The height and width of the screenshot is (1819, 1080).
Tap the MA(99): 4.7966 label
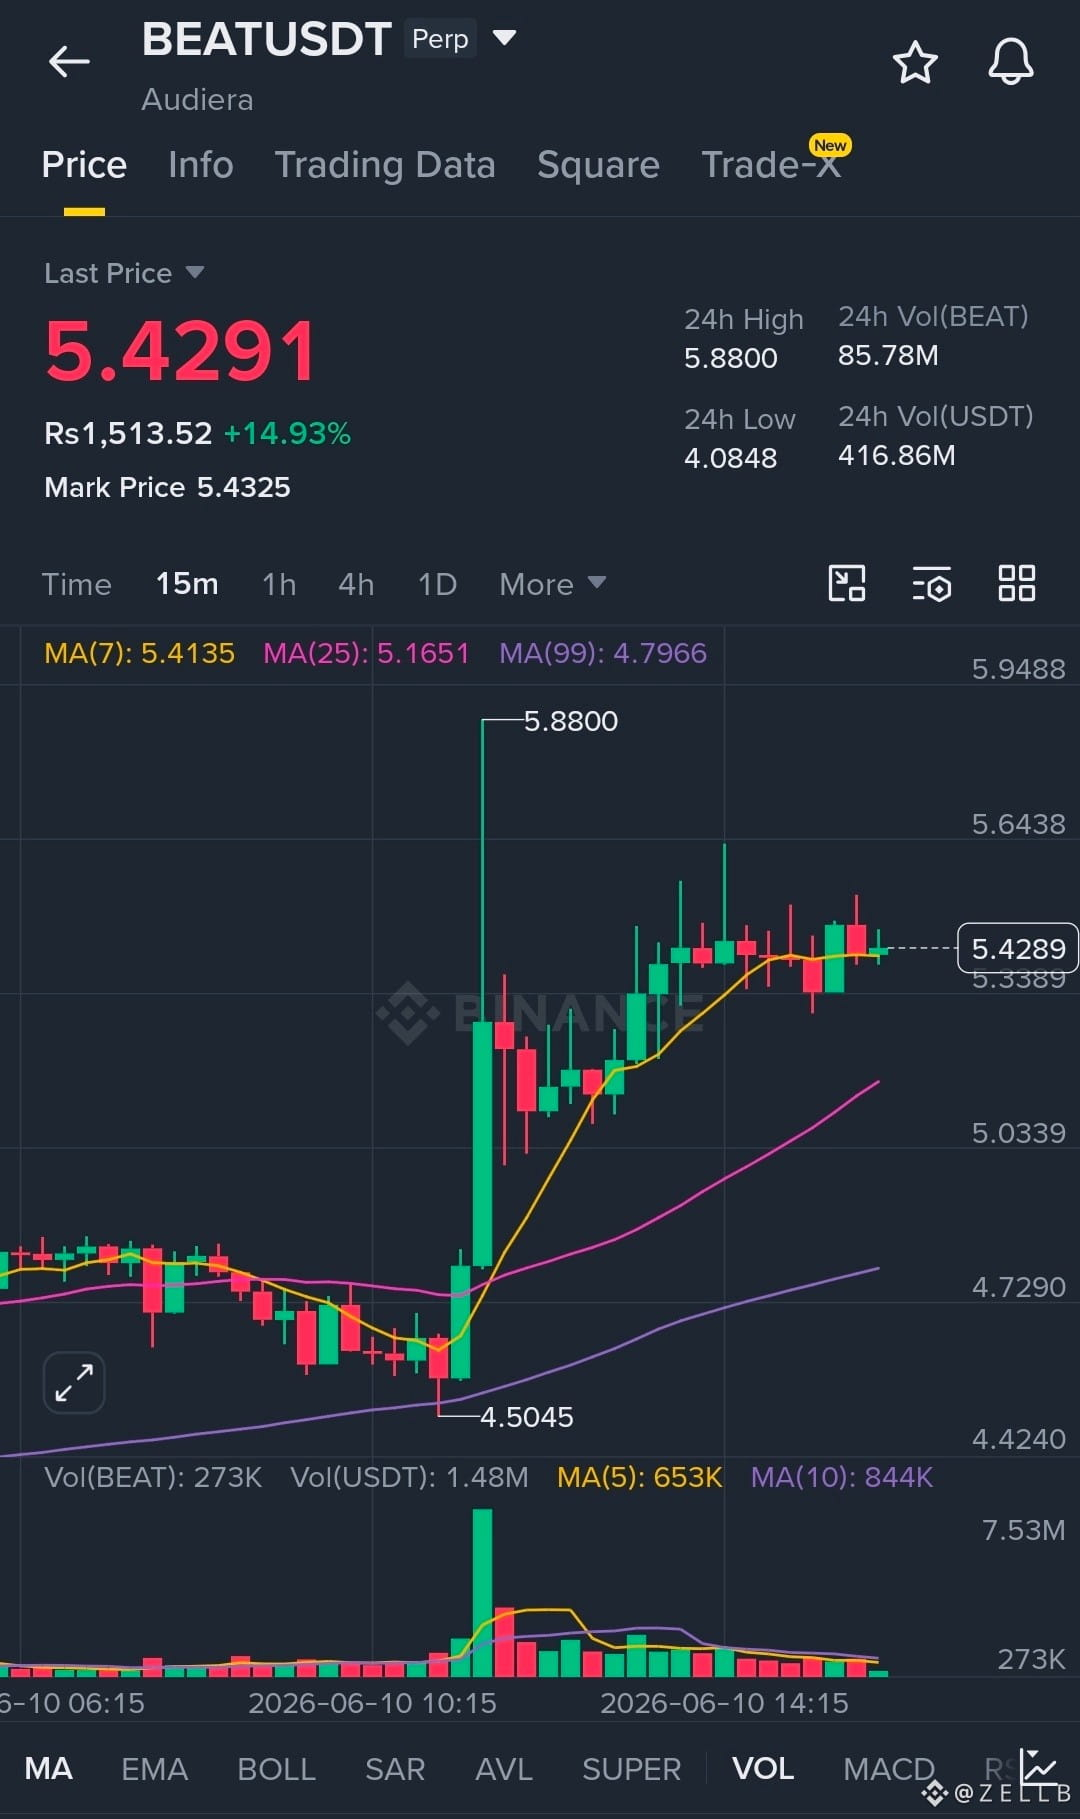pos(603,653)
